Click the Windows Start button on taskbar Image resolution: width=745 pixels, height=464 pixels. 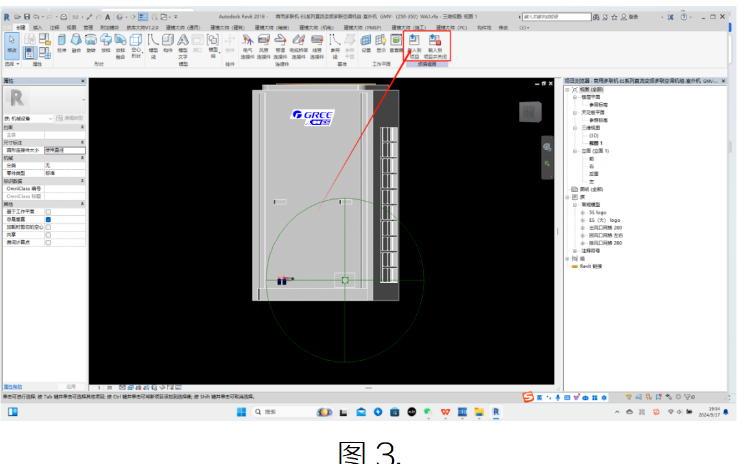[241, 412]
